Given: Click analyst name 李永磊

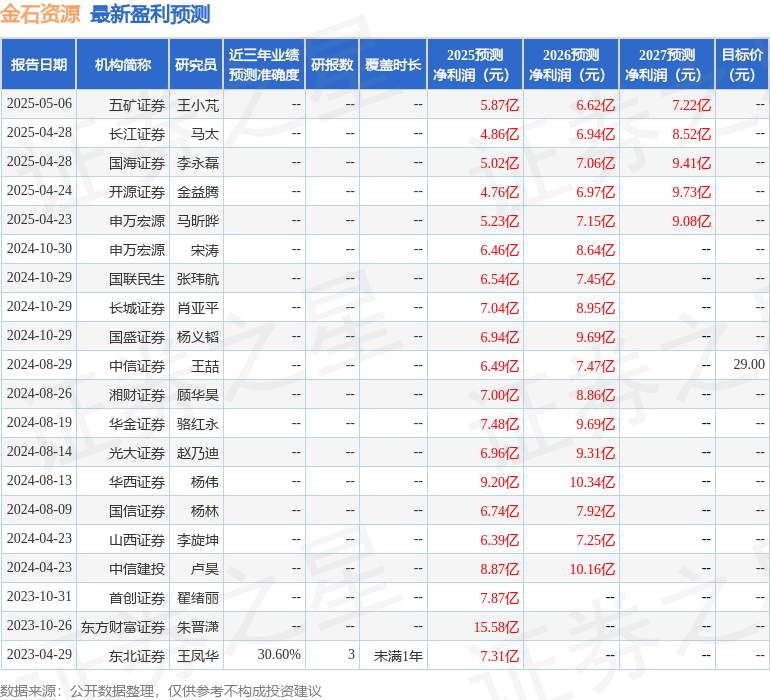Looking at the screenshot, I should 198,162.
